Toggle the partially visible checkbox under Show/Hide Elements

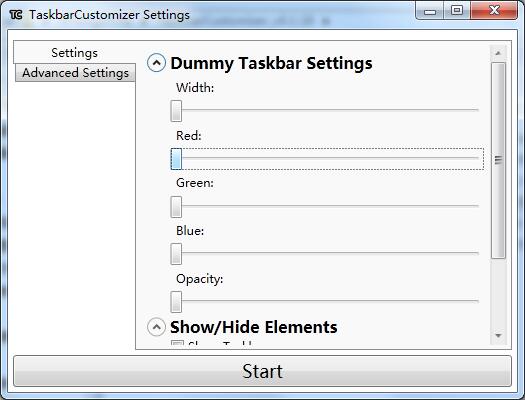point(177,343)
